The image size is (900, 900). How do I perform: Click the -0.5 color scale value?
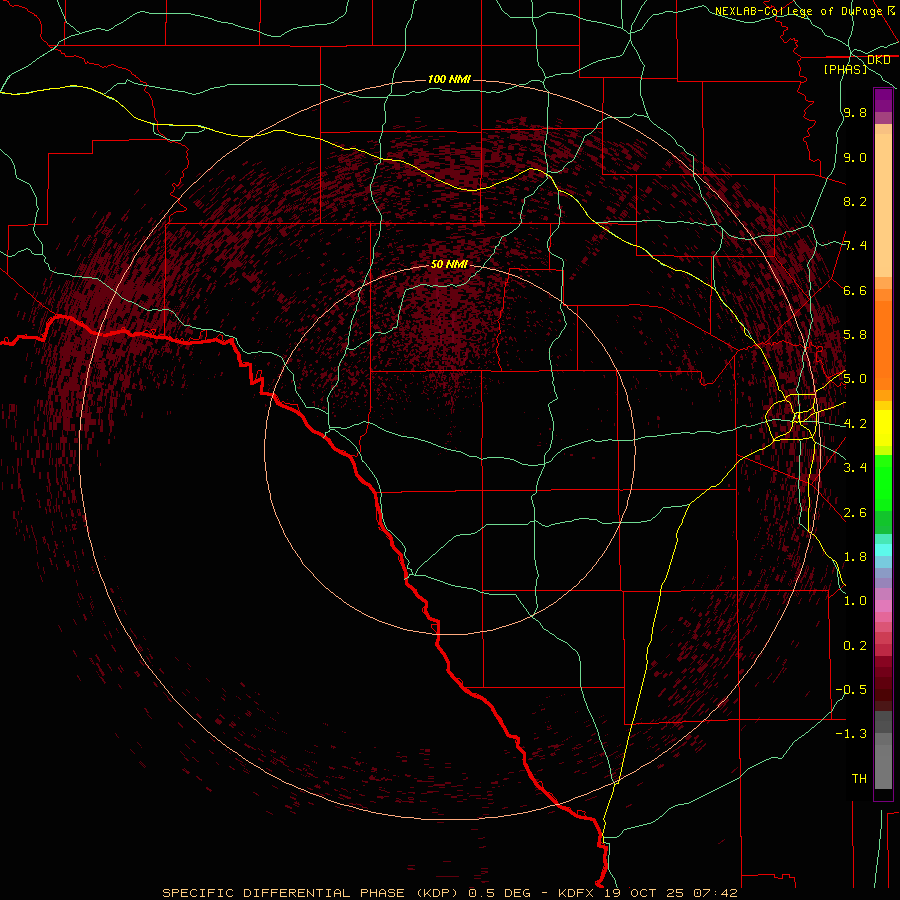[x=851, y=690]
